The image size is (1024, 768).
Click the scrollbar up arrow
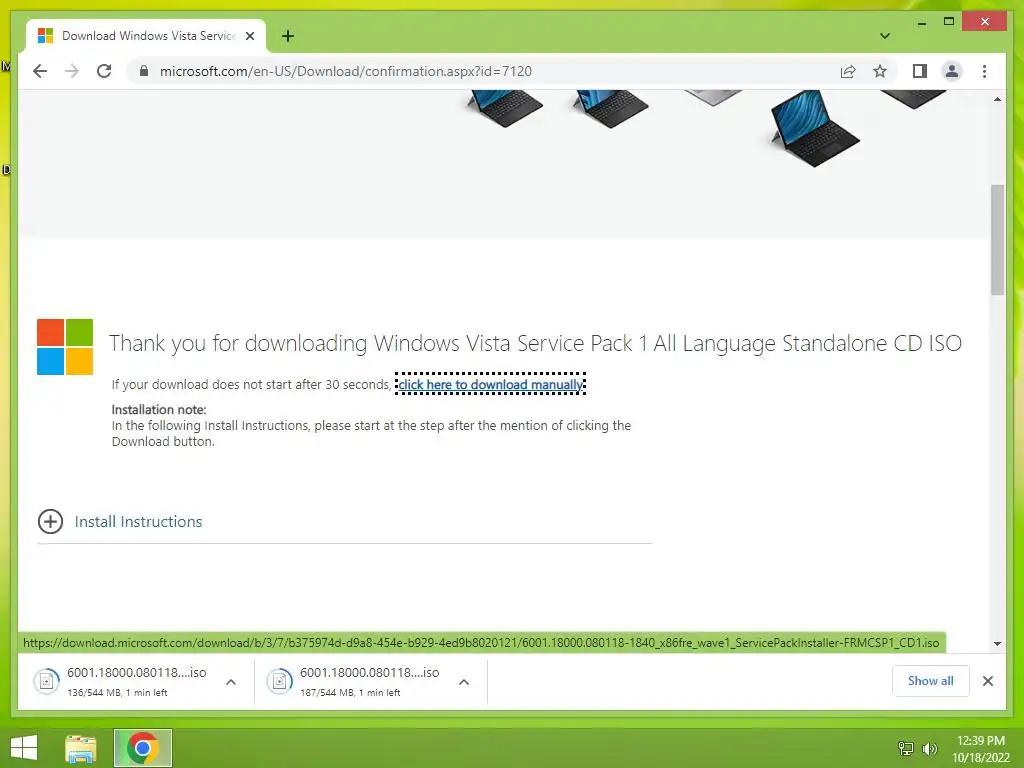point(997,99)
